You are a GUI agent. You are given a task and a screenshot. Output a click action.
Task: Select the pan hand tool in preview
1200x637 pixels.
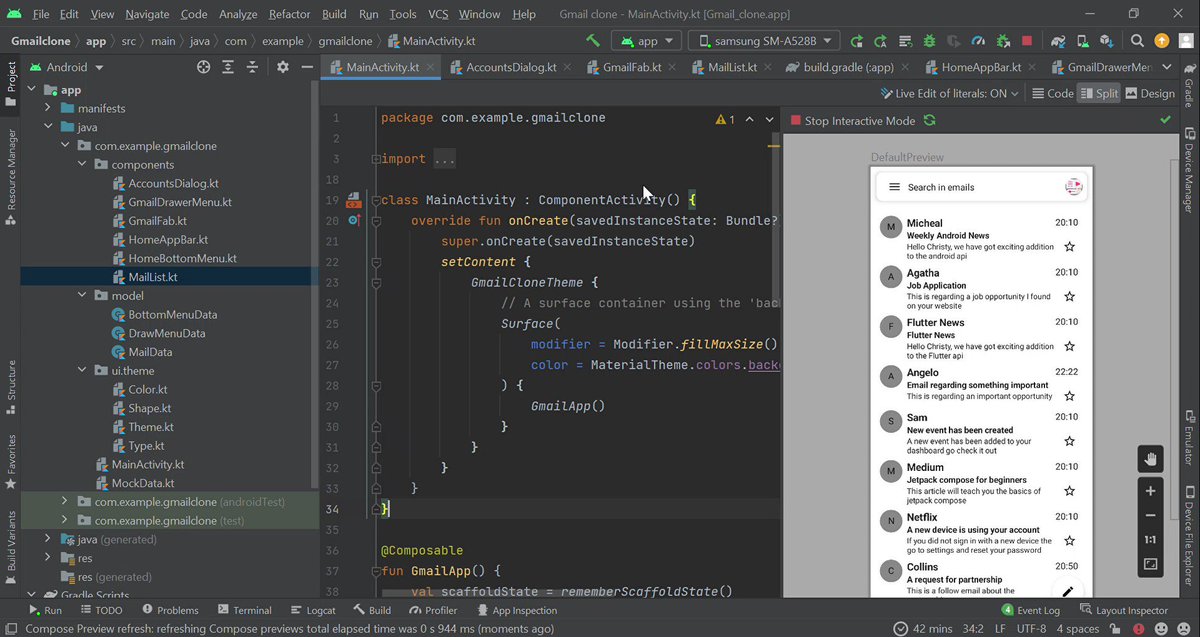pos(1150,459)
